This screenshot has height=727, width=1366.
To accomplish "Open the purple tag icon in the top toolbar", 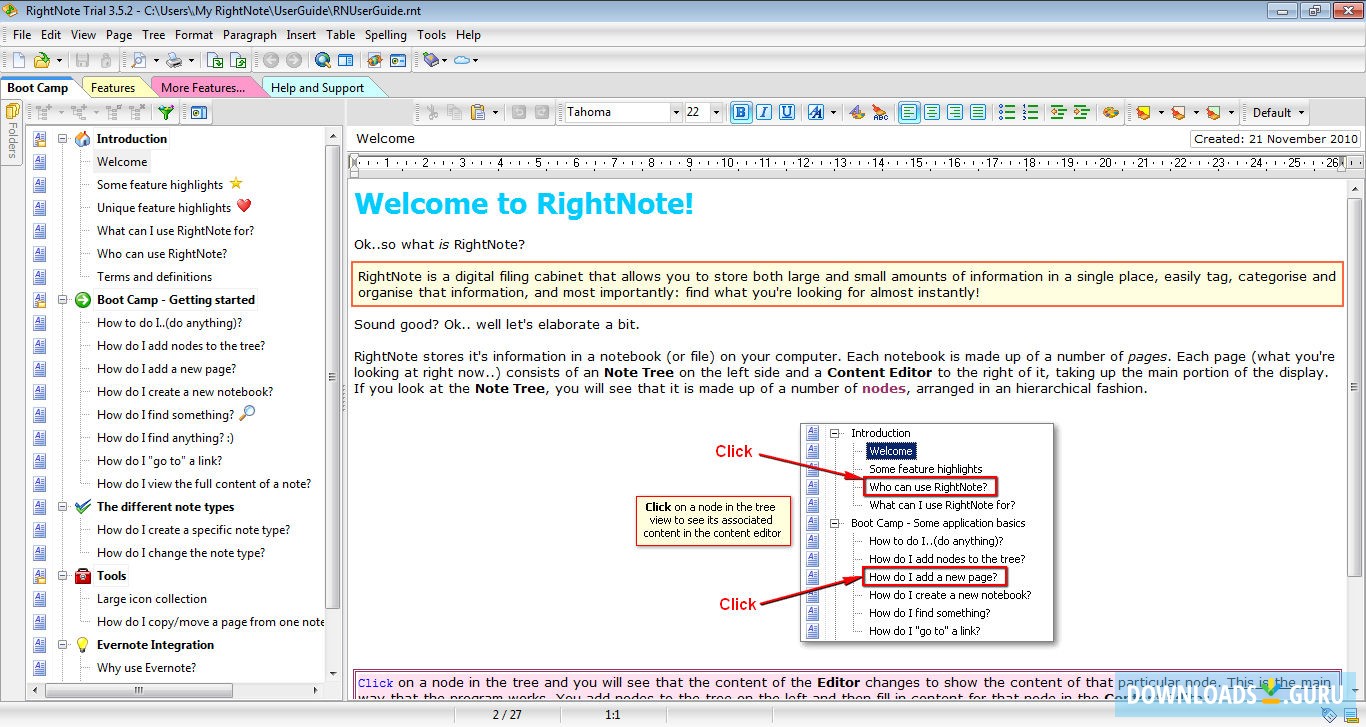I will (x=430, y=60).
